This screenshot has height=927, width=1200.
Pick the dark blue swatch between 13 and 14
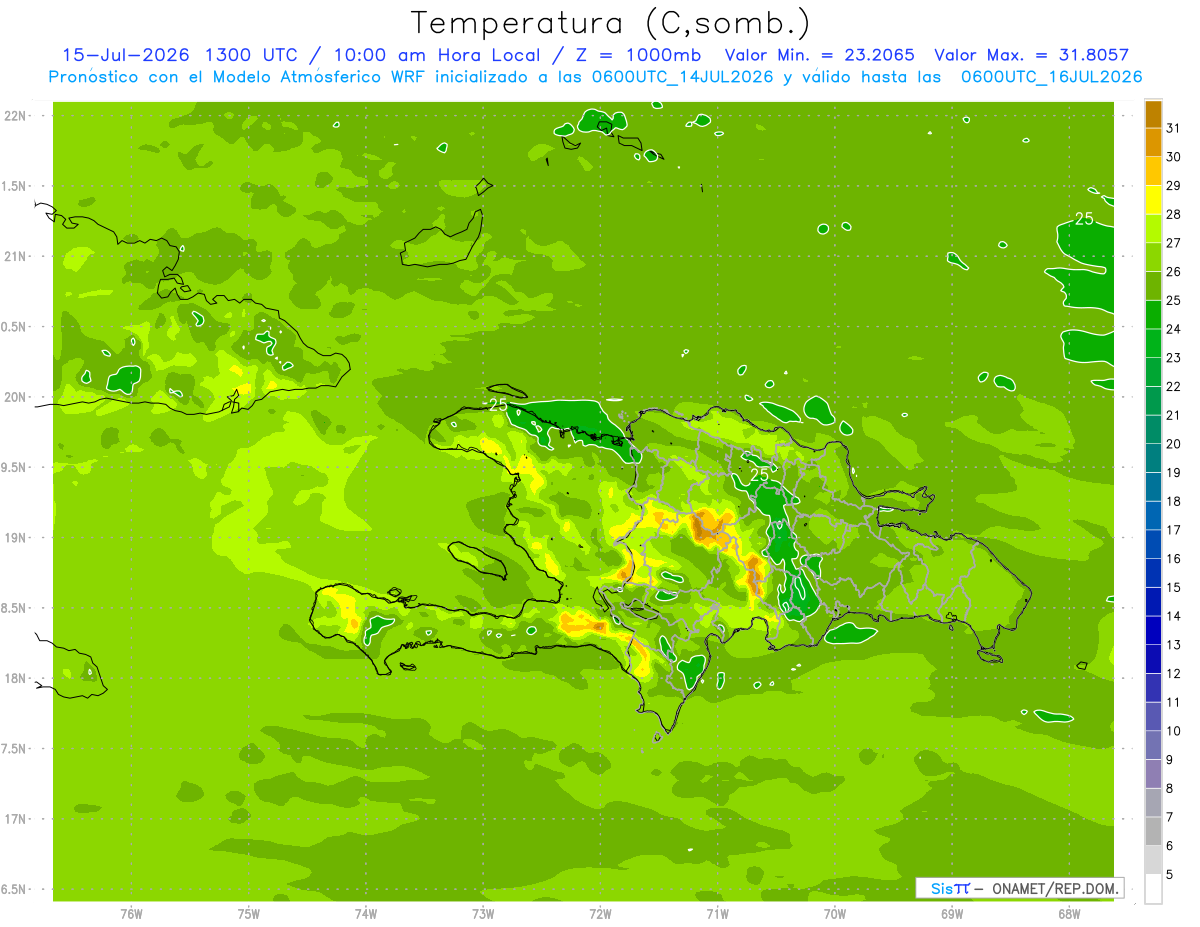pos(1153,630)
